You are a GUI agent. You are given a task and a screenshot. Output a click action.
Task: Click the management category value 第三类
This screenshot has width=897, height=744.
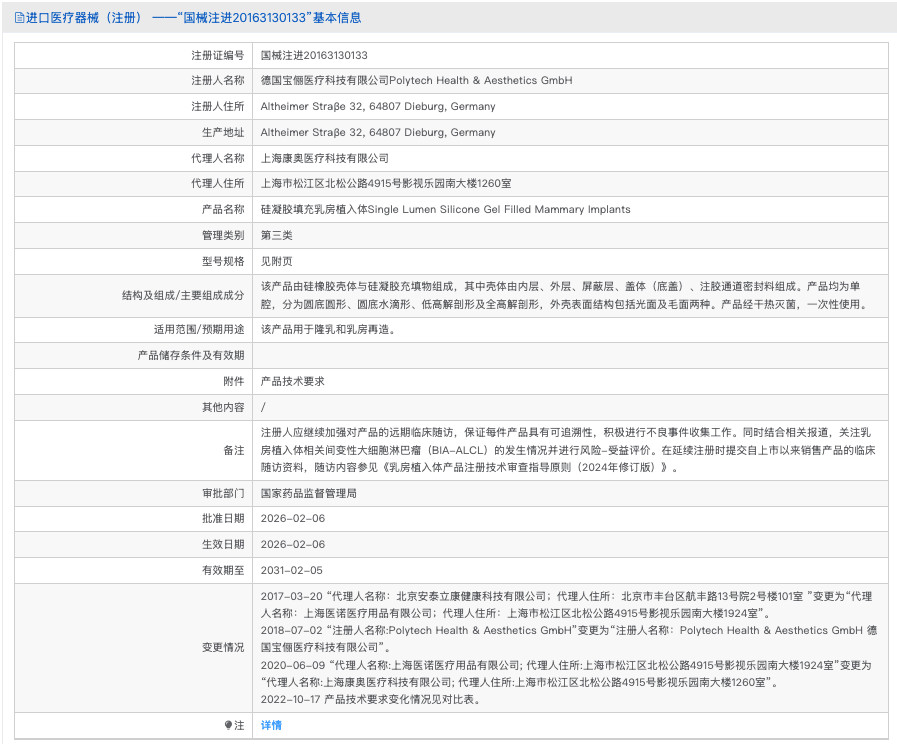(277, 235)
